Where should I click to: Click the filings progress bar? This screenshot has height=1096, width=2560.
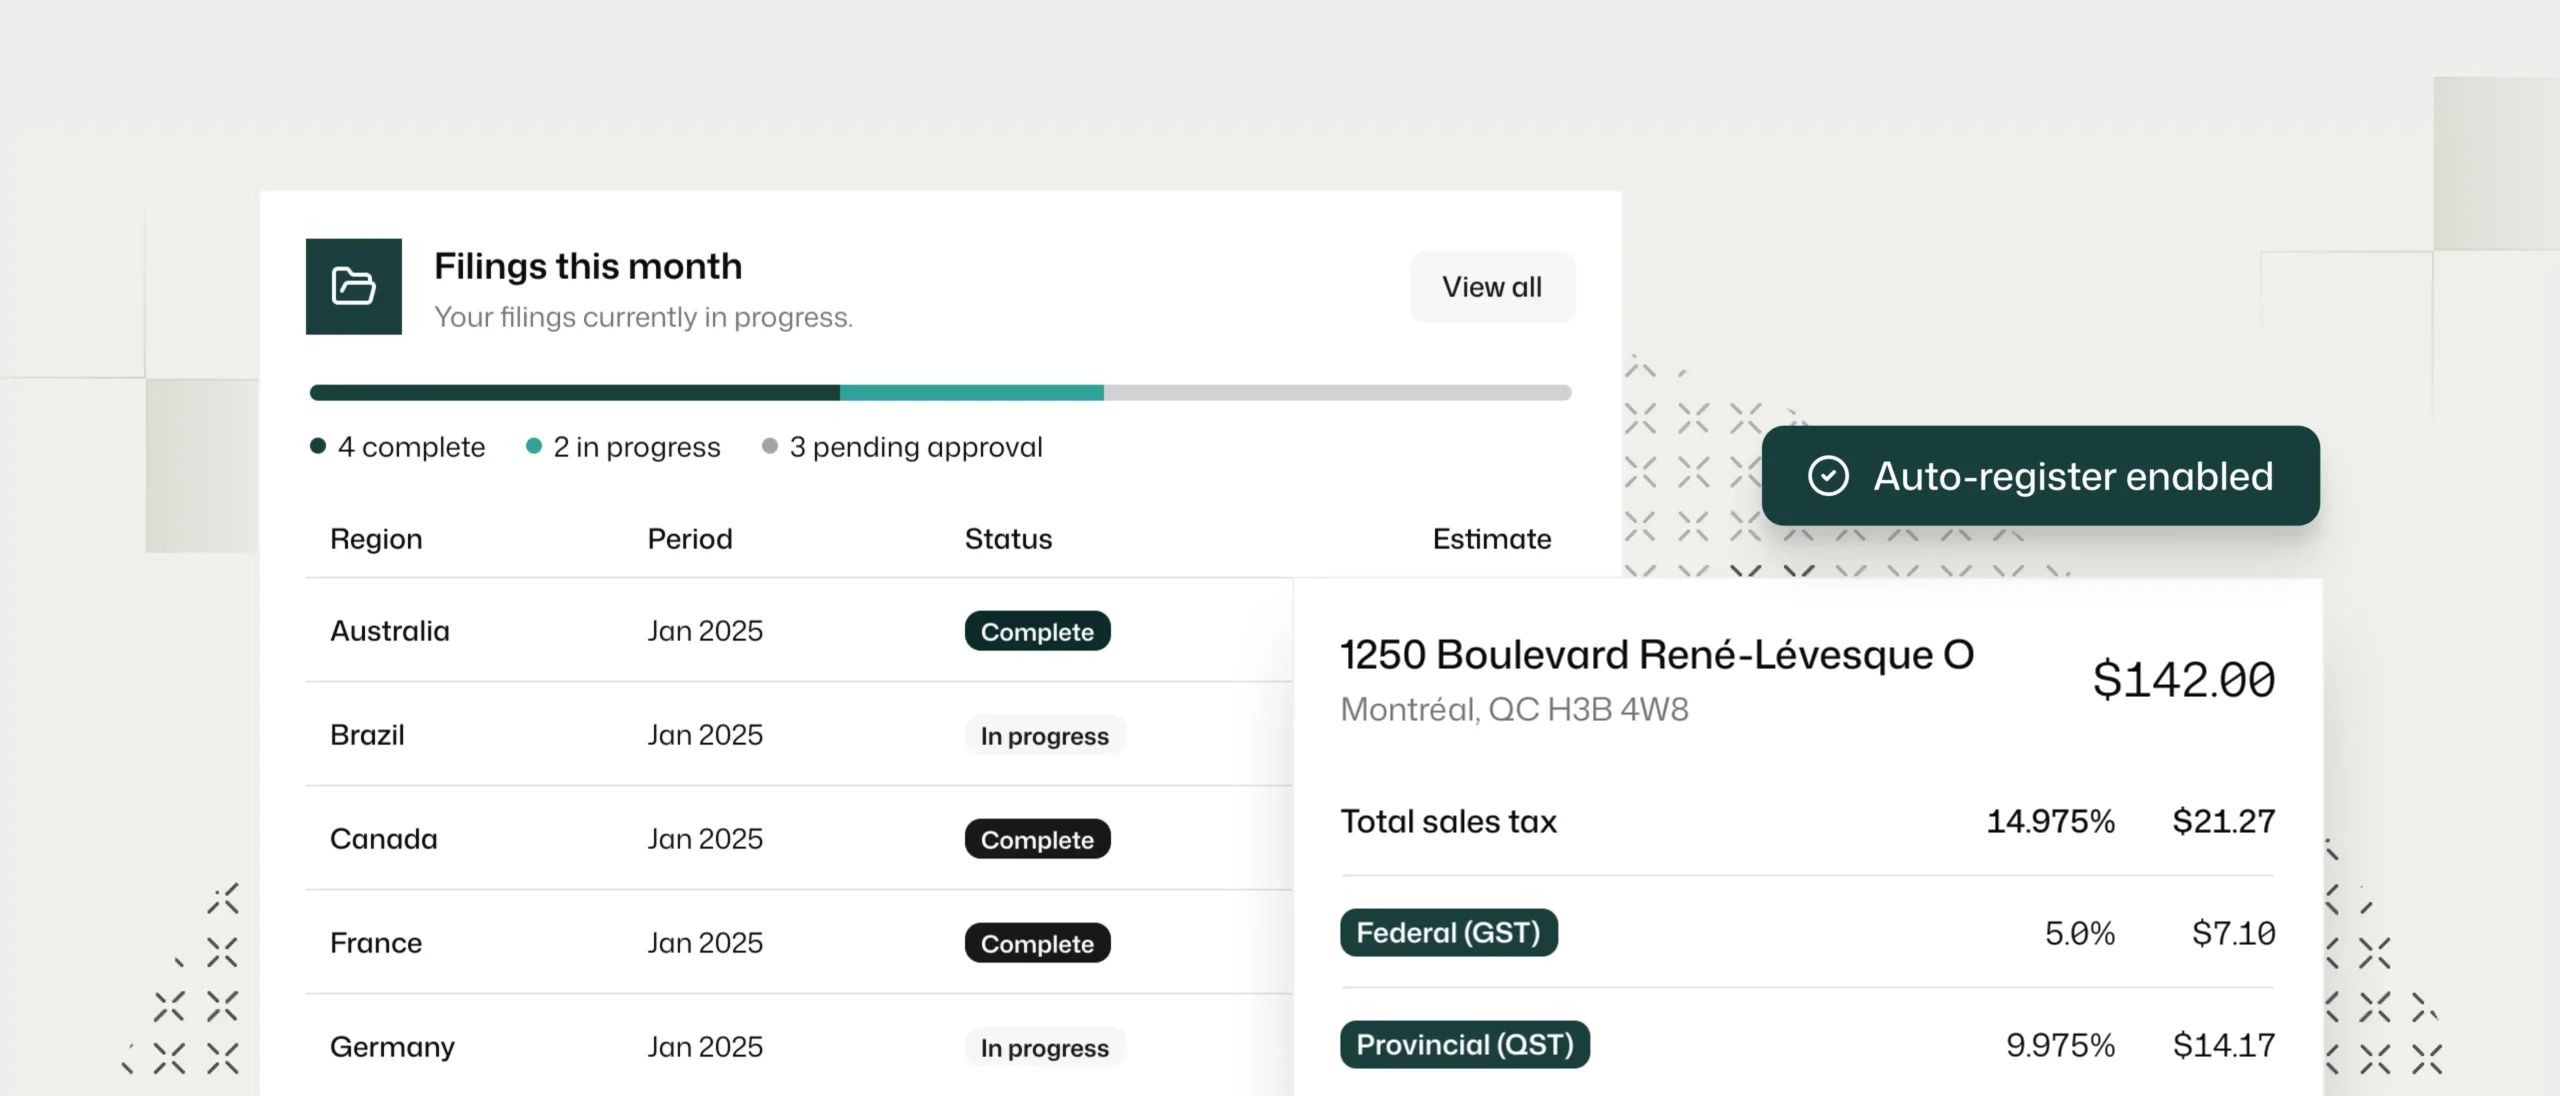coord(940,393)
